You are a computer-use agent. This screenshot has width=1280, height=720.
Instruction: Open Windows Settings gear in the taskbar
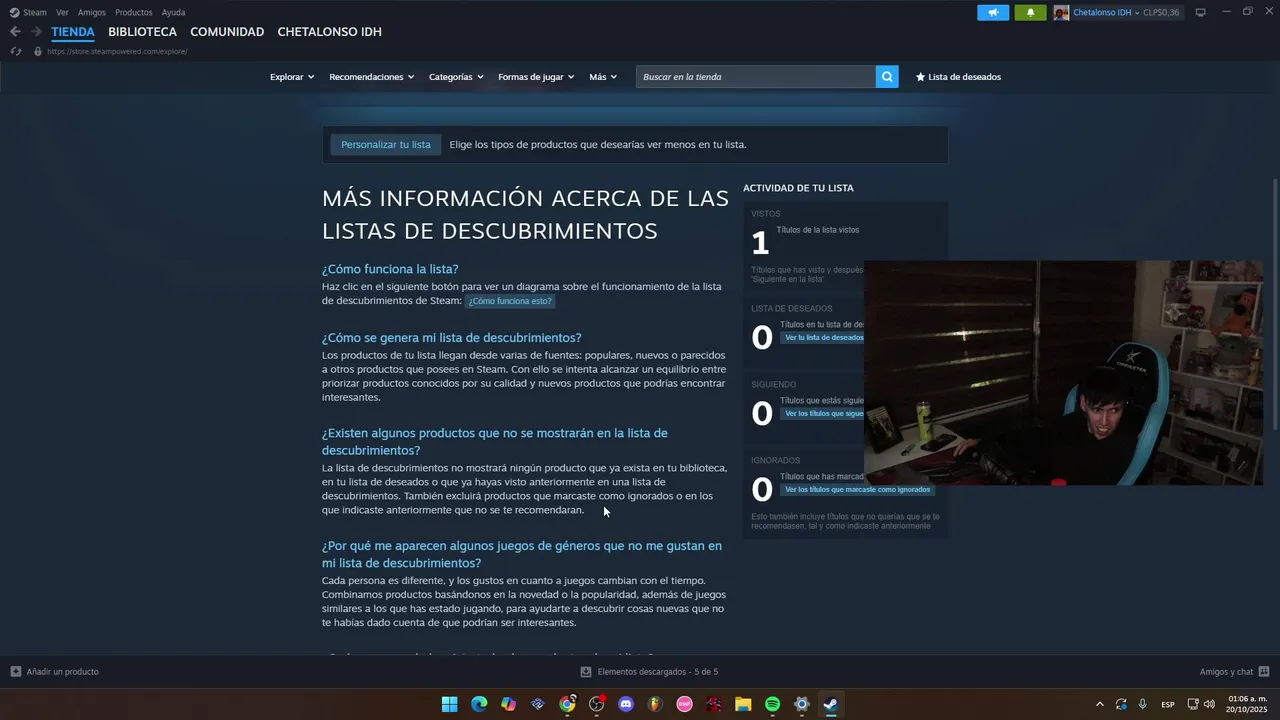tap(801, 704)
